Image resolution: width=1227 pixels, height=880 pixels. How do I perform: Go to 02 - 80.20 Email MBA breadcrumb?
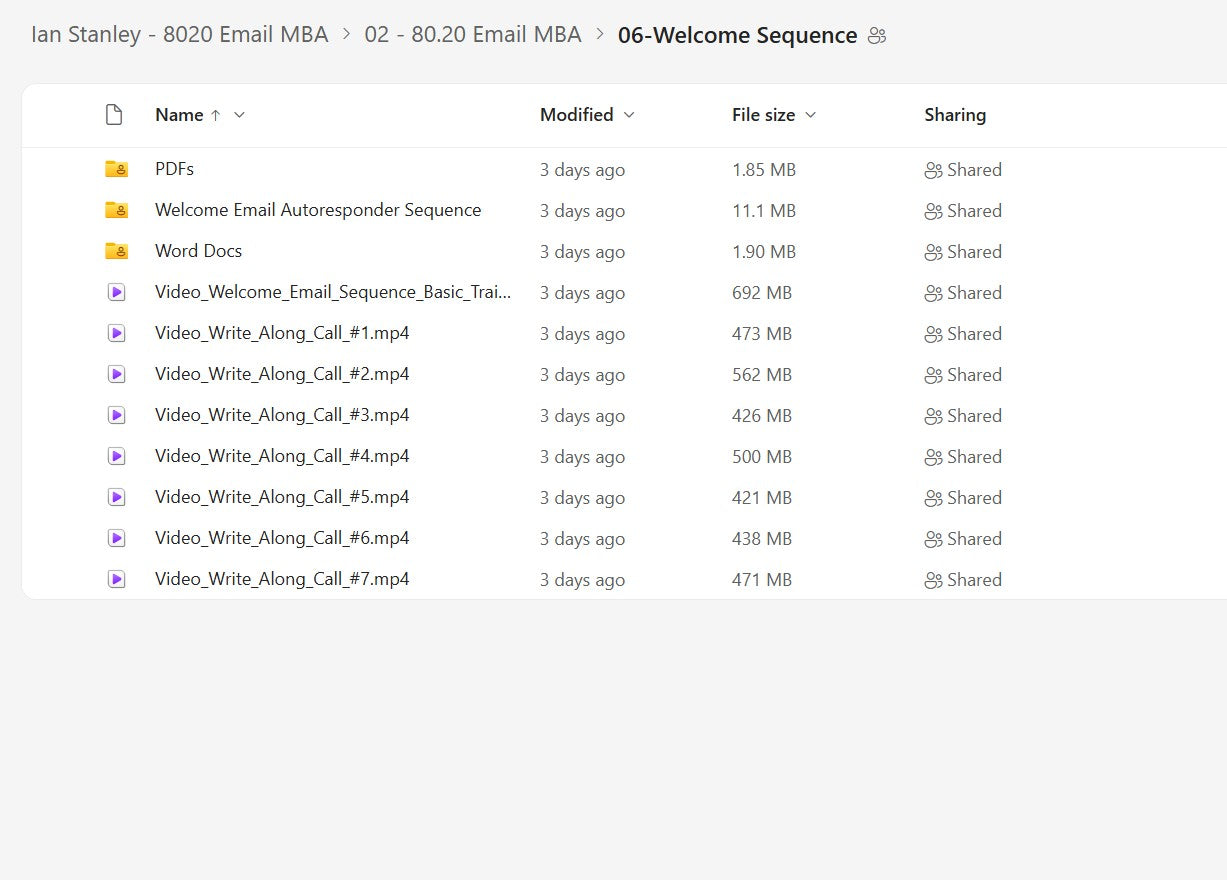point(473,35)
